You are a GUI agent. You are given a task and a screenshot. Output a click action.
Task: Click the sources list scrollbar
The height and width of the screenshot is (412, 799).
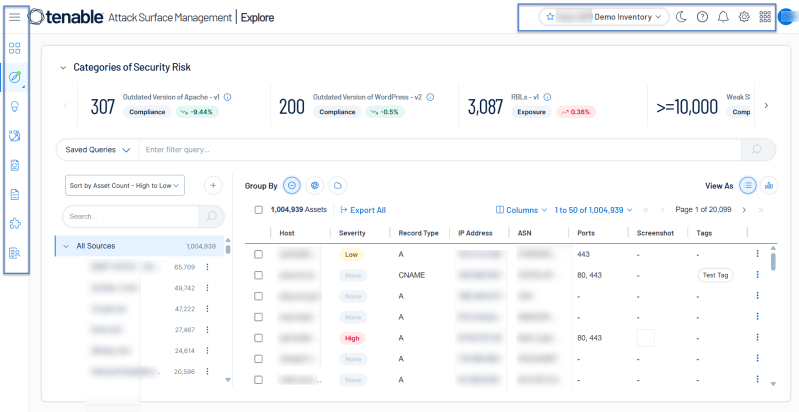tap(228, 249)
